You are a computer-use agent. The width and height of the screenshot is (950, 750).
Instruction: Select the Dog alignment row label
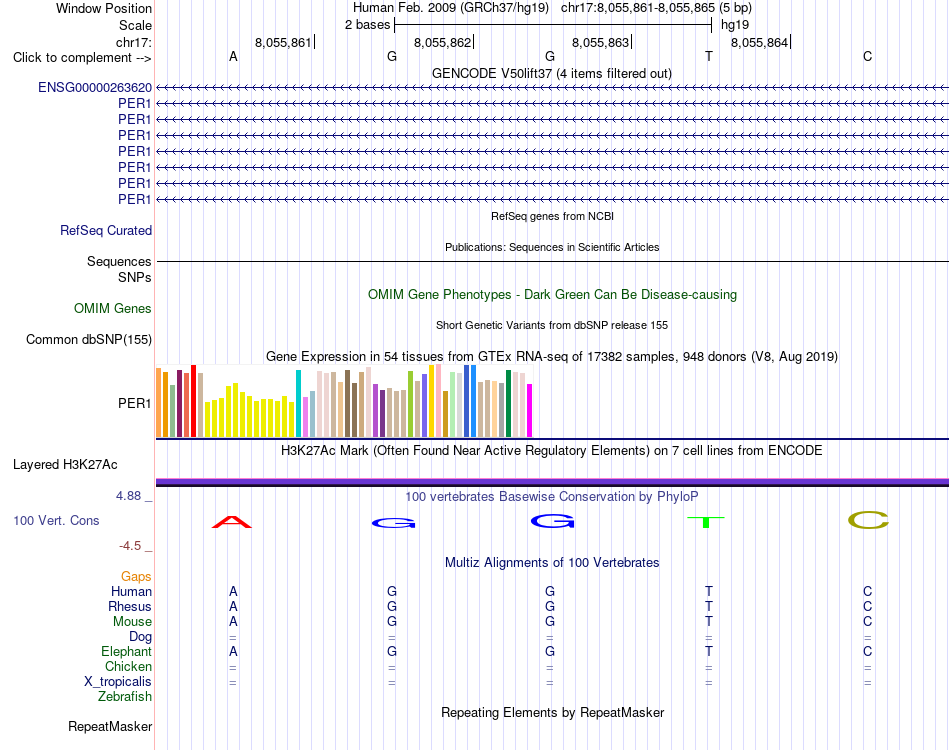[140, 636]
